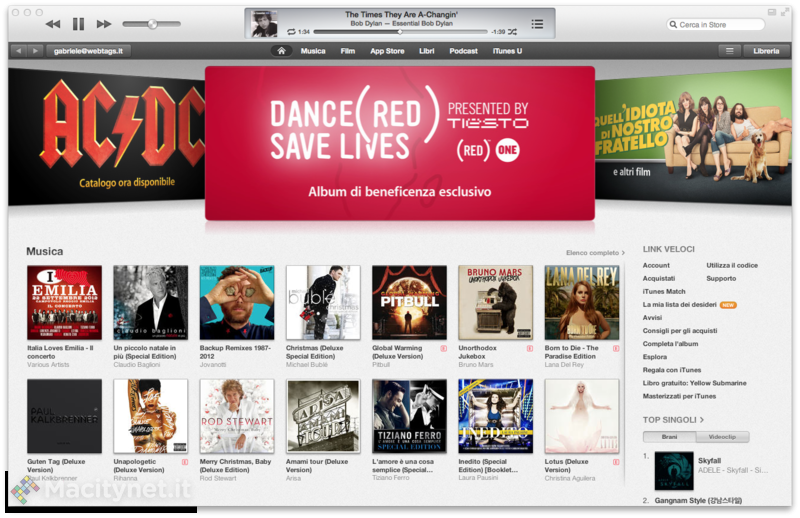Open Christina Aguilera Lotus cover
Image resolution: width=800 pixels, height=518 pixels.
[582, 416]
